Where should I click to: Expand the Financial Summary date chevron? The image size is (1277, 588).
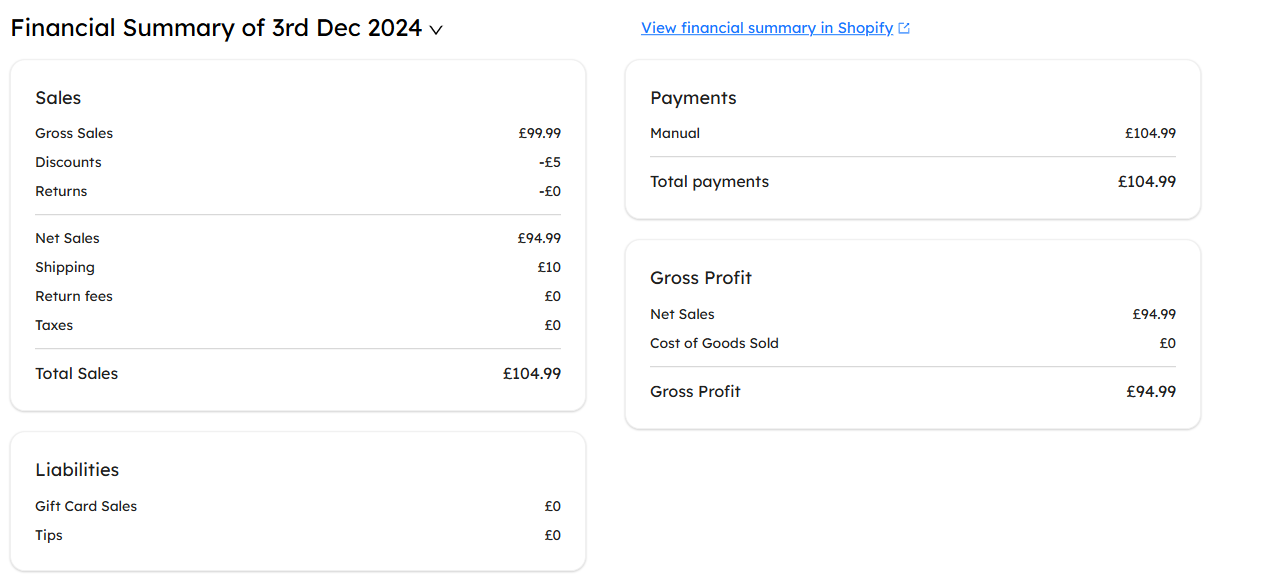pos(436,30)
